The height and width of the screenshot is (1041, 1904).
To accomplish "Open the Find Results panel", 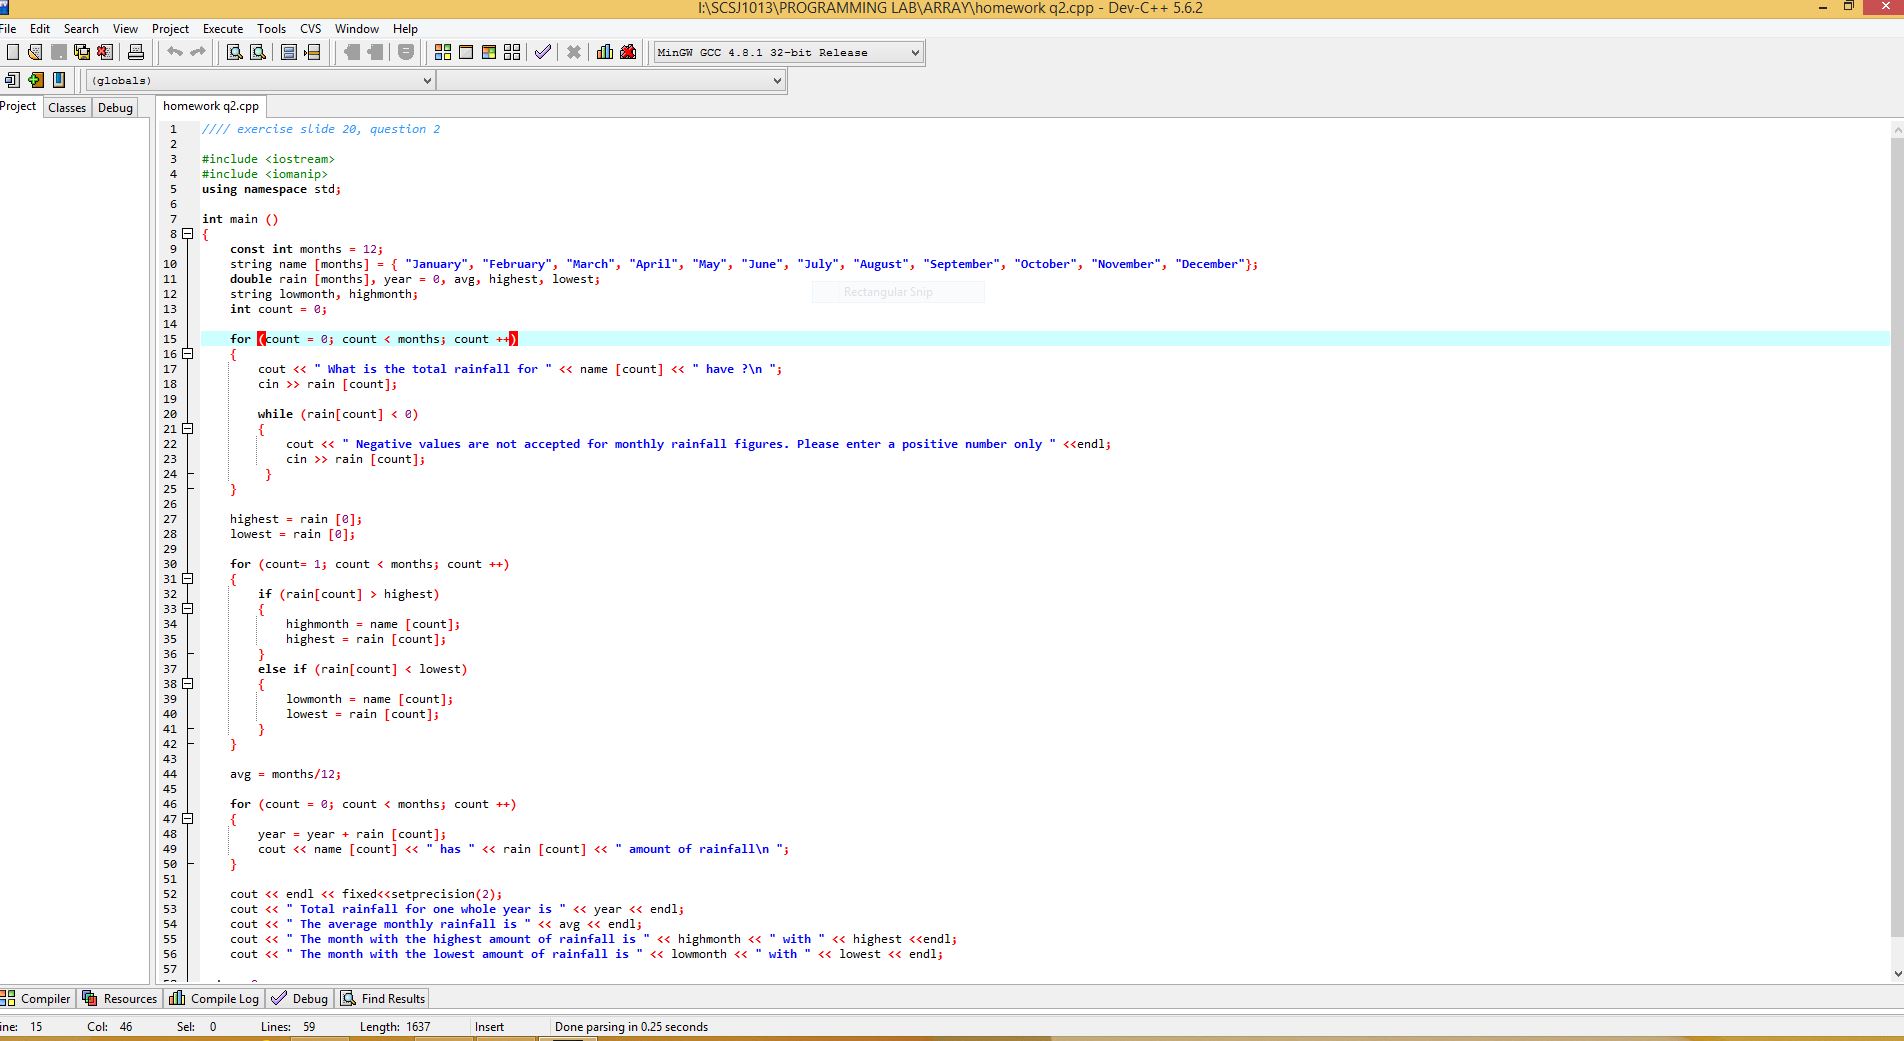I will [384, 998].
